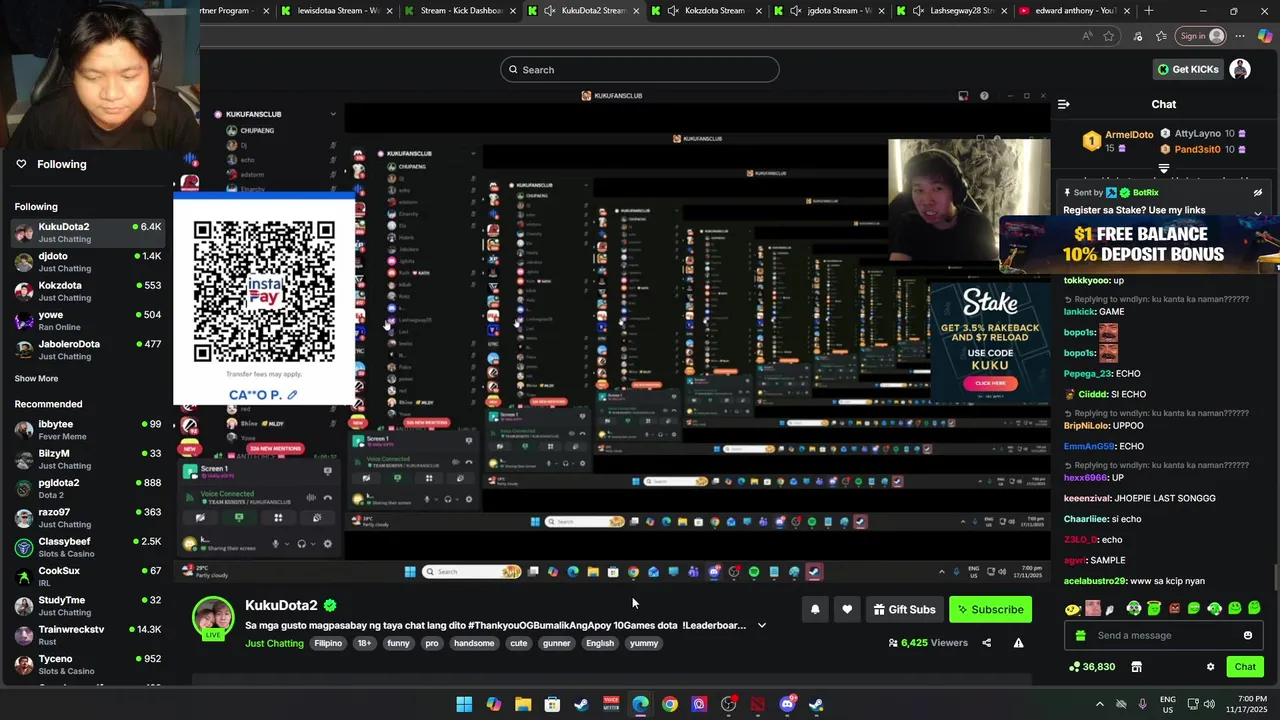
Task: Click the profile avatar next to Get KICKs
Action: 1240,69
